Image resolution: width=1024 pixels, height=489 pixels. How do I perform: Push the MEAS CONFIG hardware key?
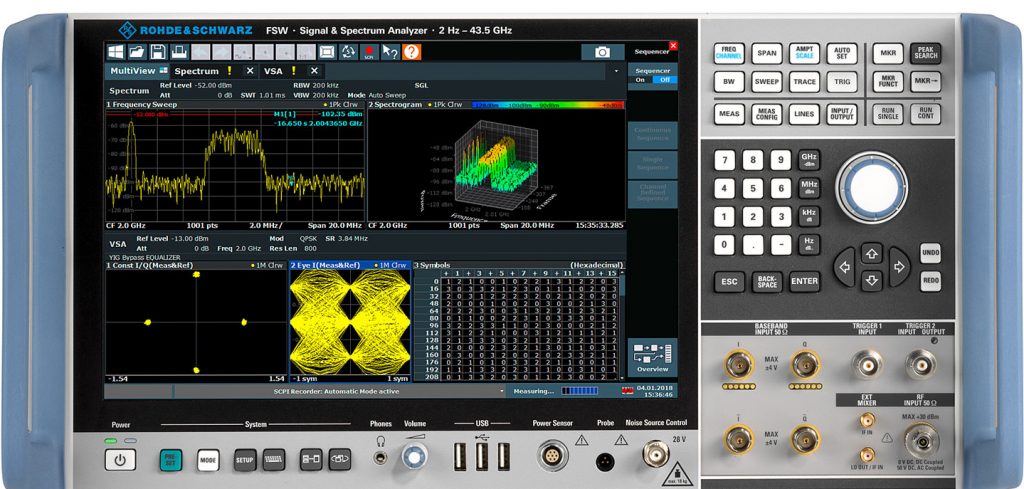tap(767, 114)
